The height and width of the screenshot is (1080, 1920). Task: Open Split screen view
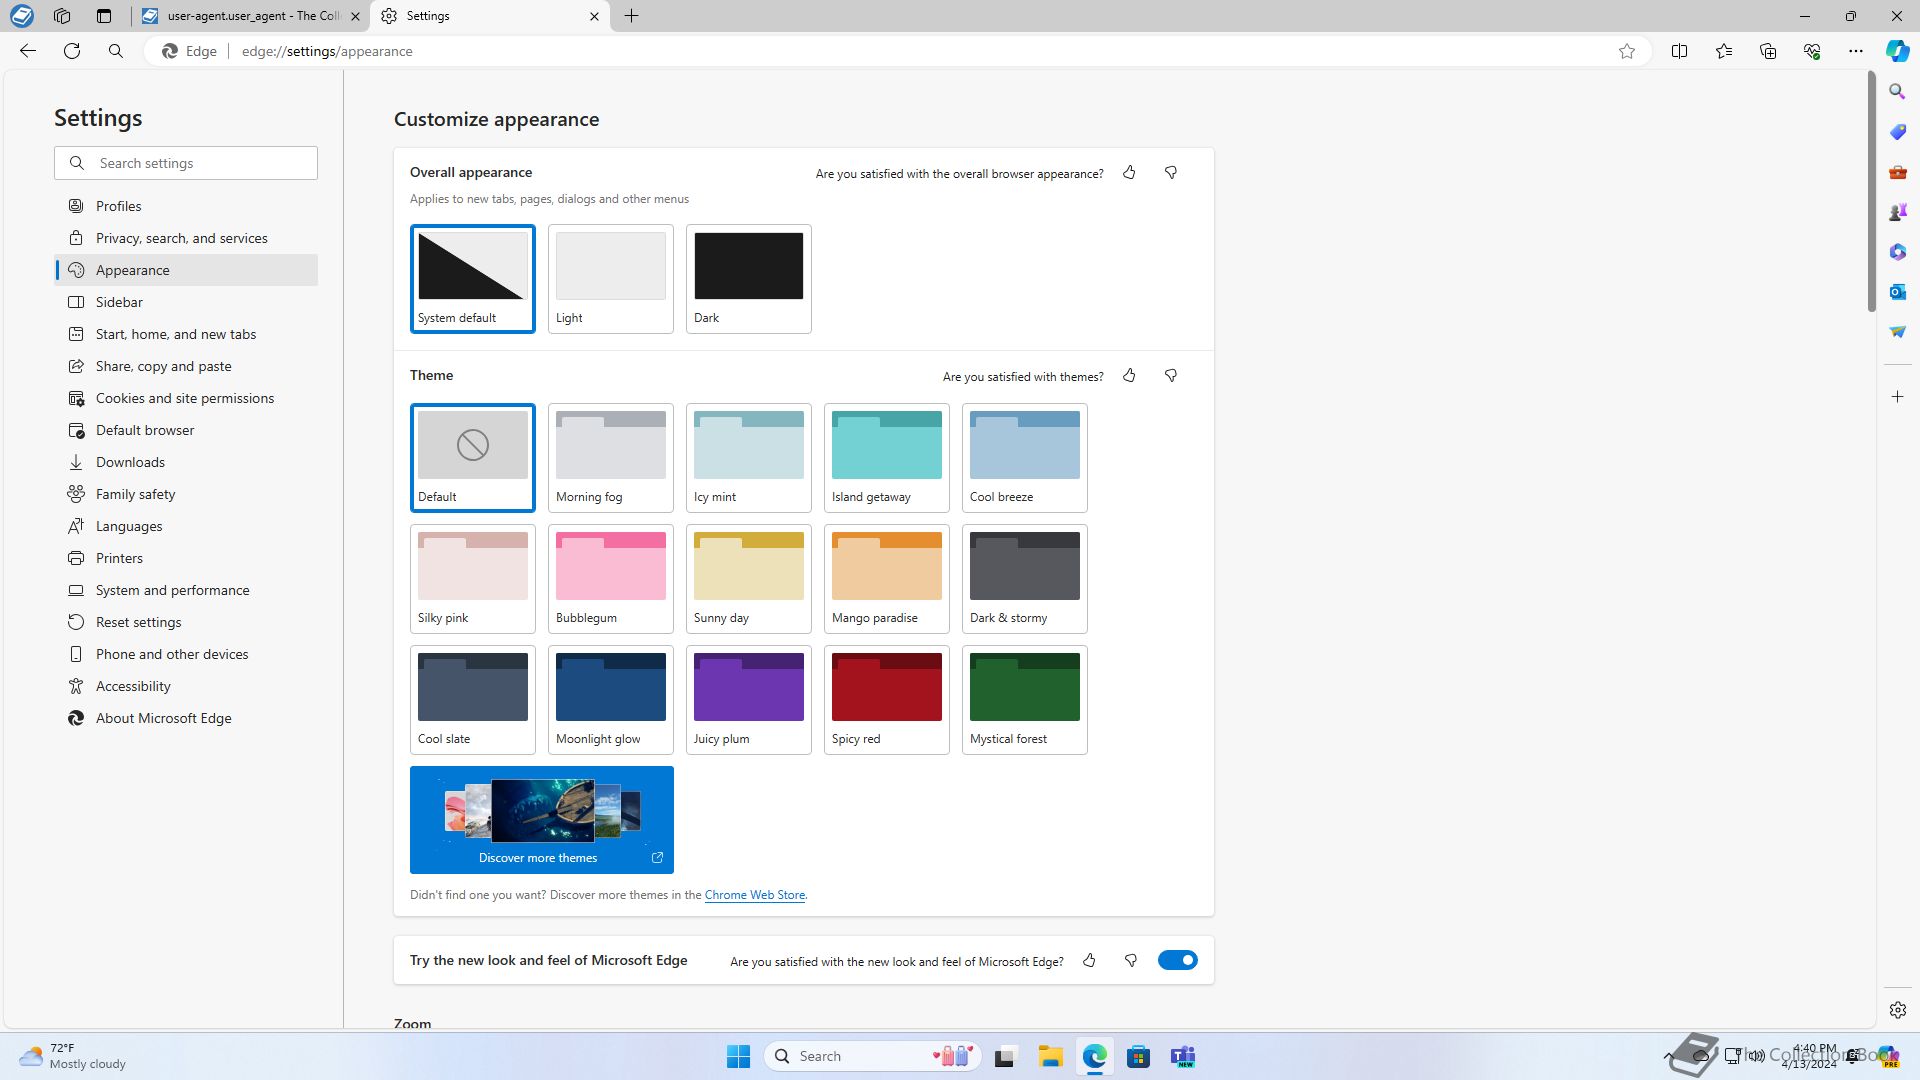click(1680, 51)
